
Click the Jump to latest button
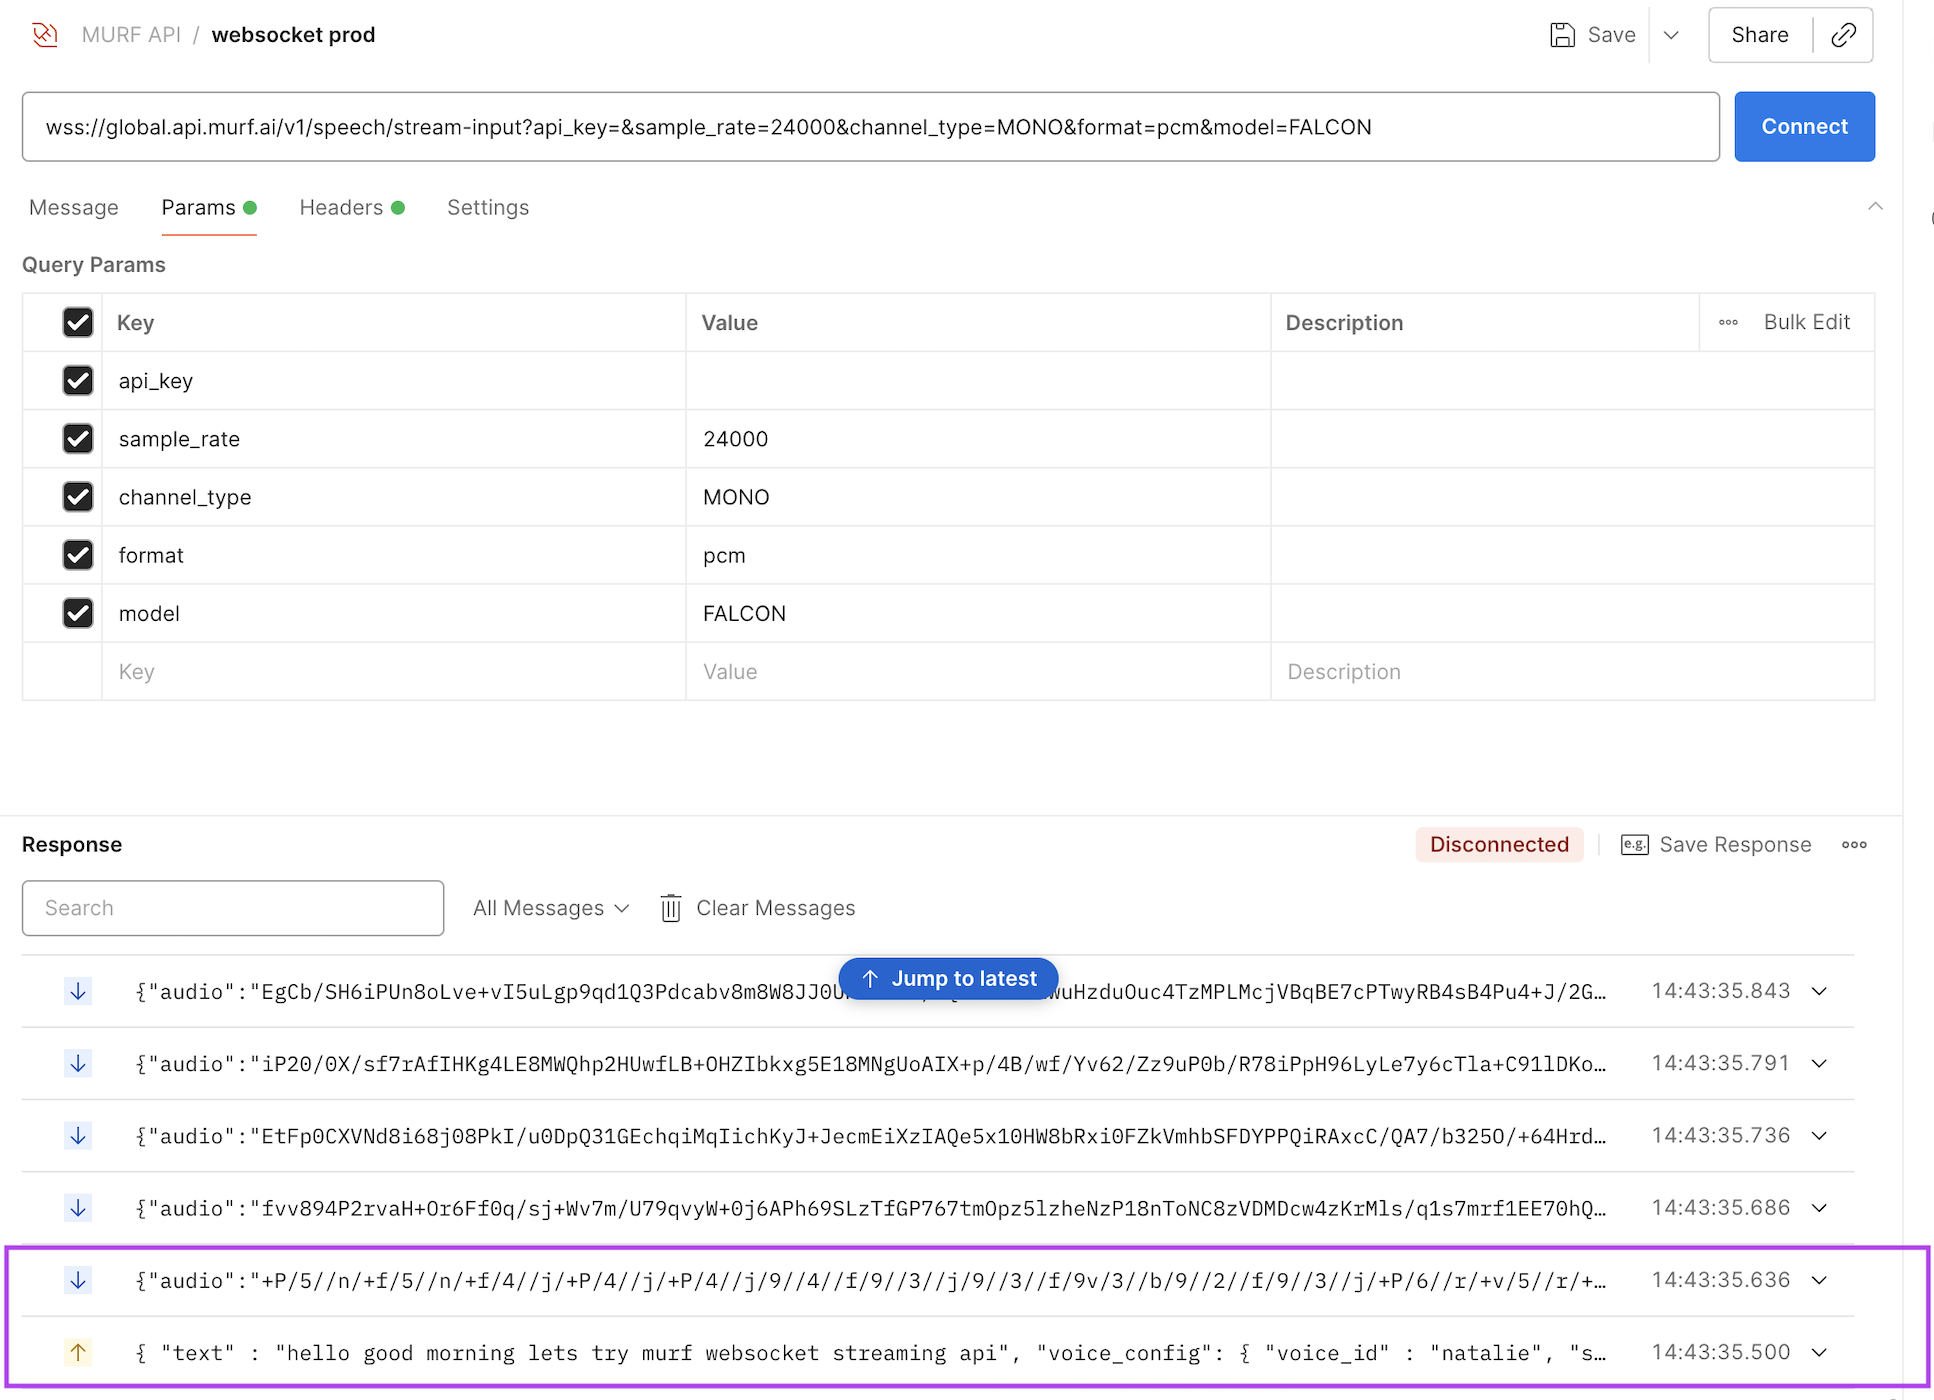(x=947, y=978)
